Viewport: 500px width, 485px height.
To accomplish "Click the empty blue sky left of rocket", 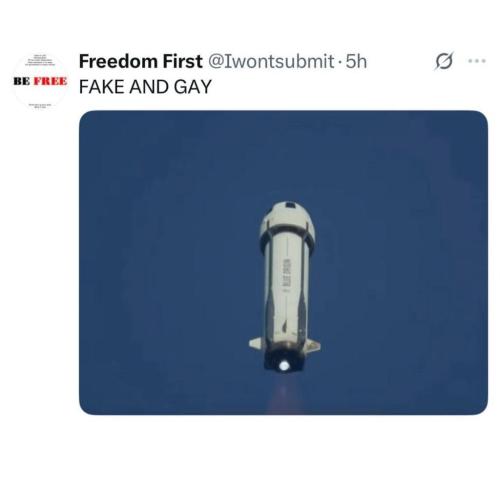I will point(167,263).
